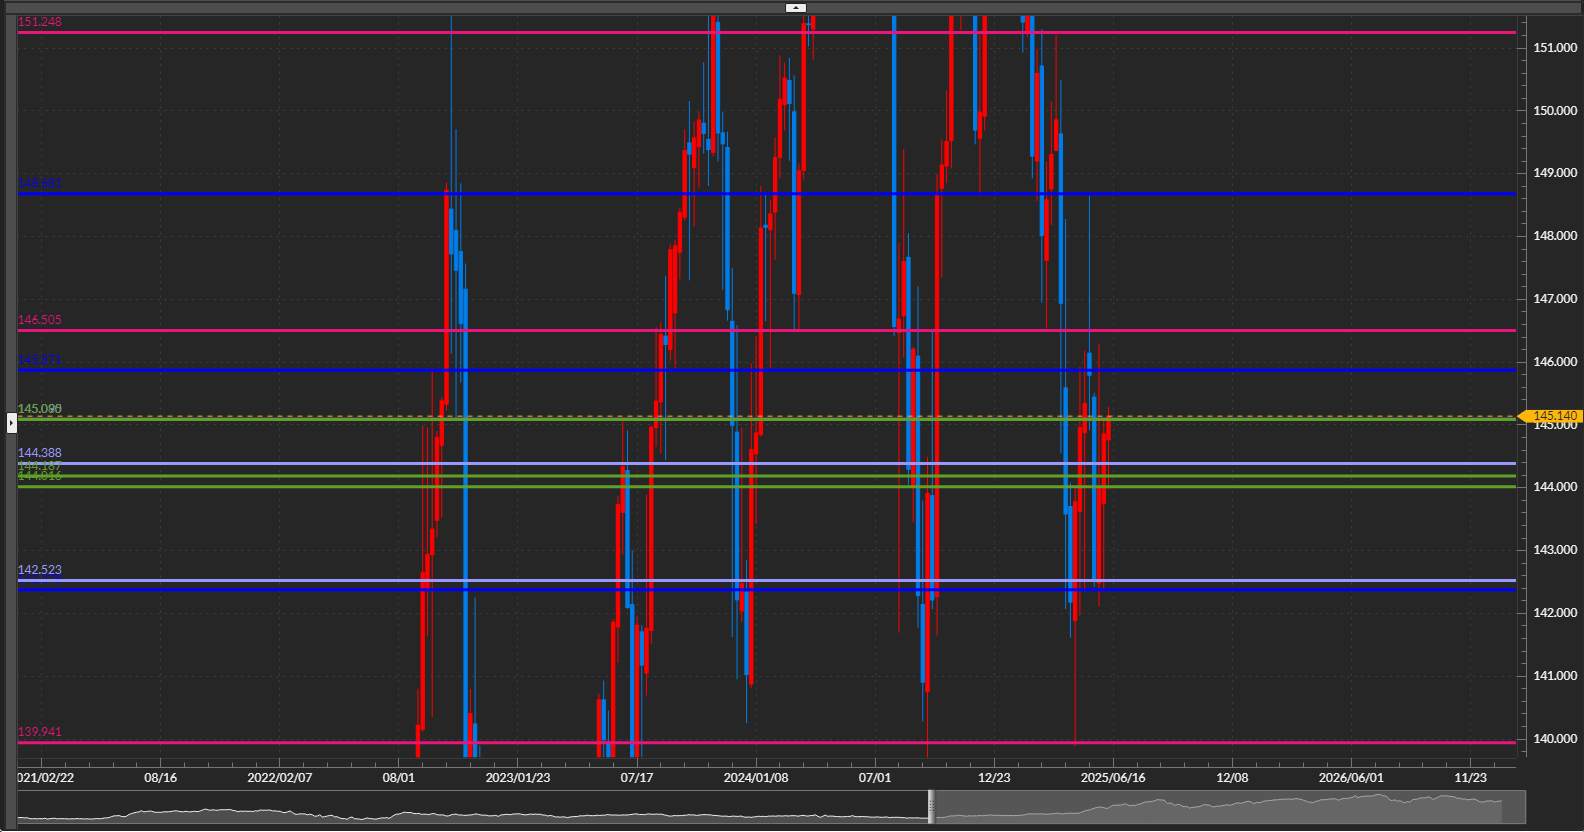Viewport: 1584px width, 832px height.
Task: Click the 150.000 price axis label
Action: pos(1555,111)
